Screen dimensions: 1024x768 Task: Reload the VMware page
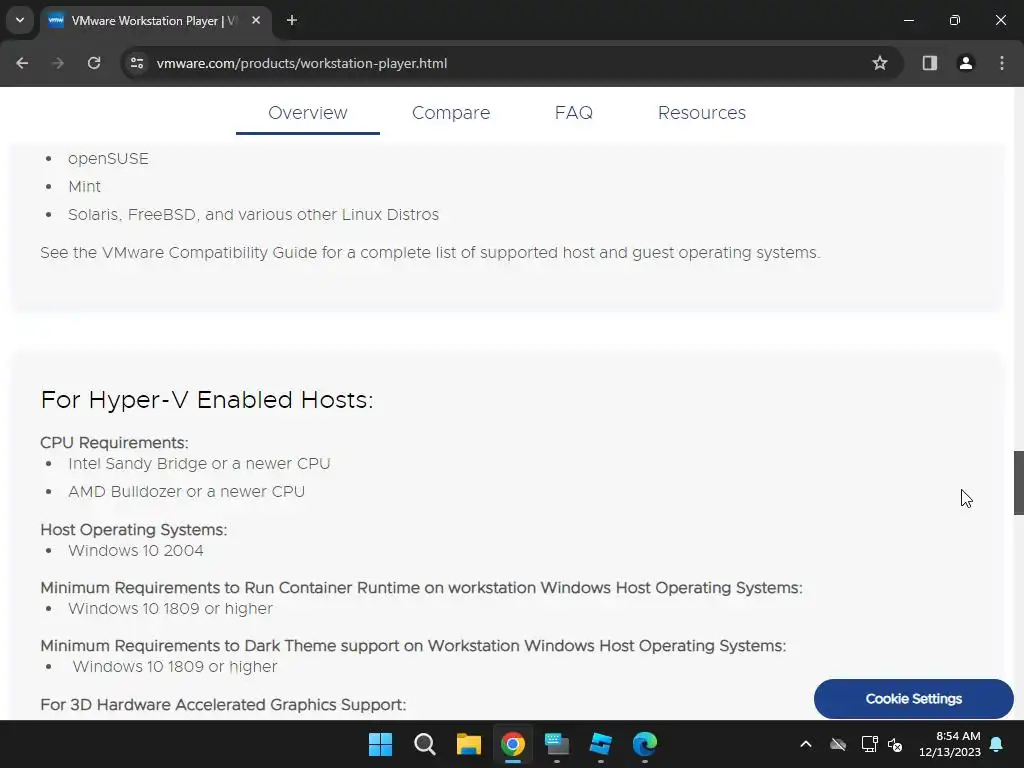[94, 63]
